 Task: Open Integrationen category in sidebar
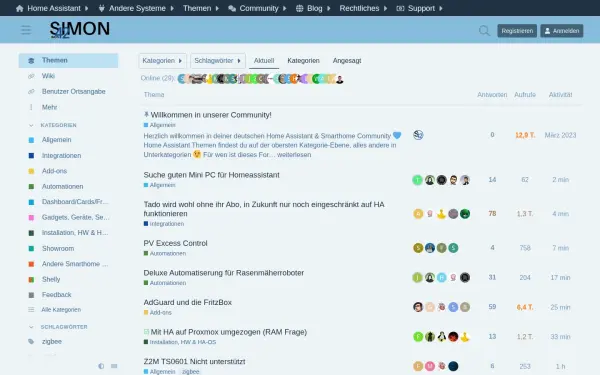pyautogui.click(x=68, y=156)
